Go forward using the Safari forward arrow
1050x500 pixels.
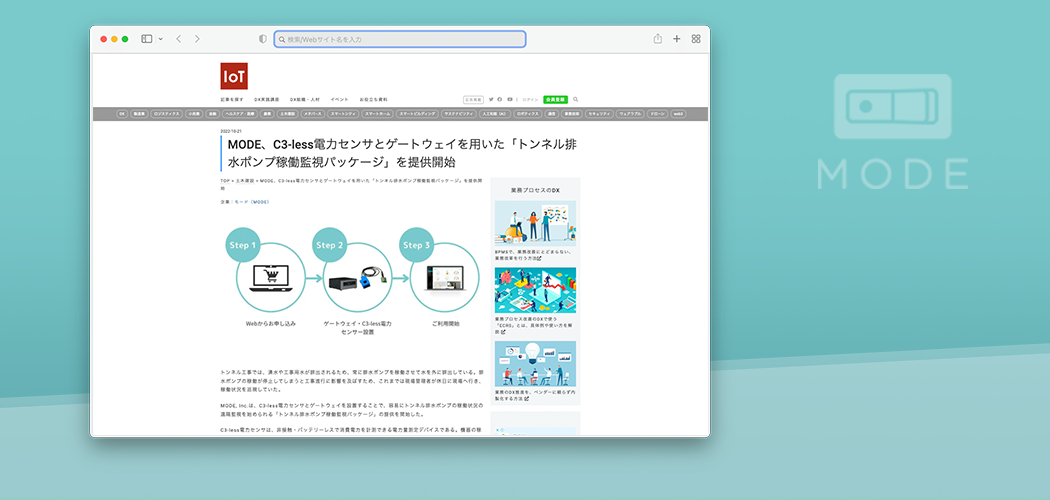pos(197,39)
